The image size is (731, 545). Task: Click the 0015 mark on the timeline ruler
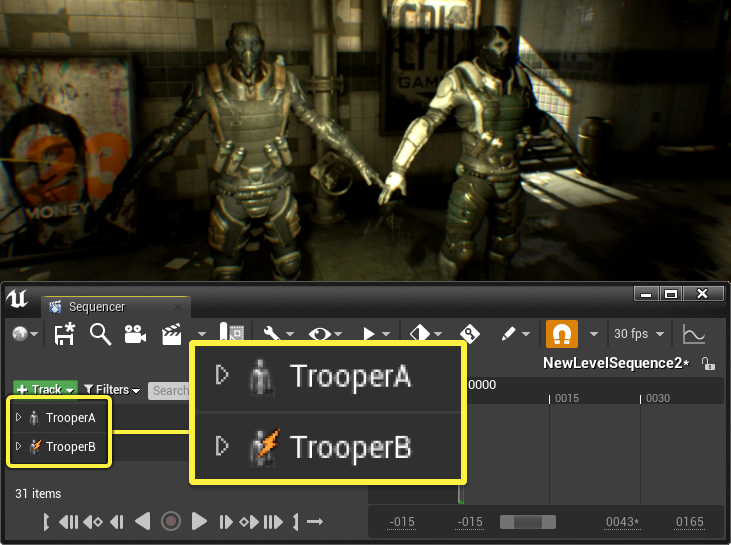tap(567, 398)
